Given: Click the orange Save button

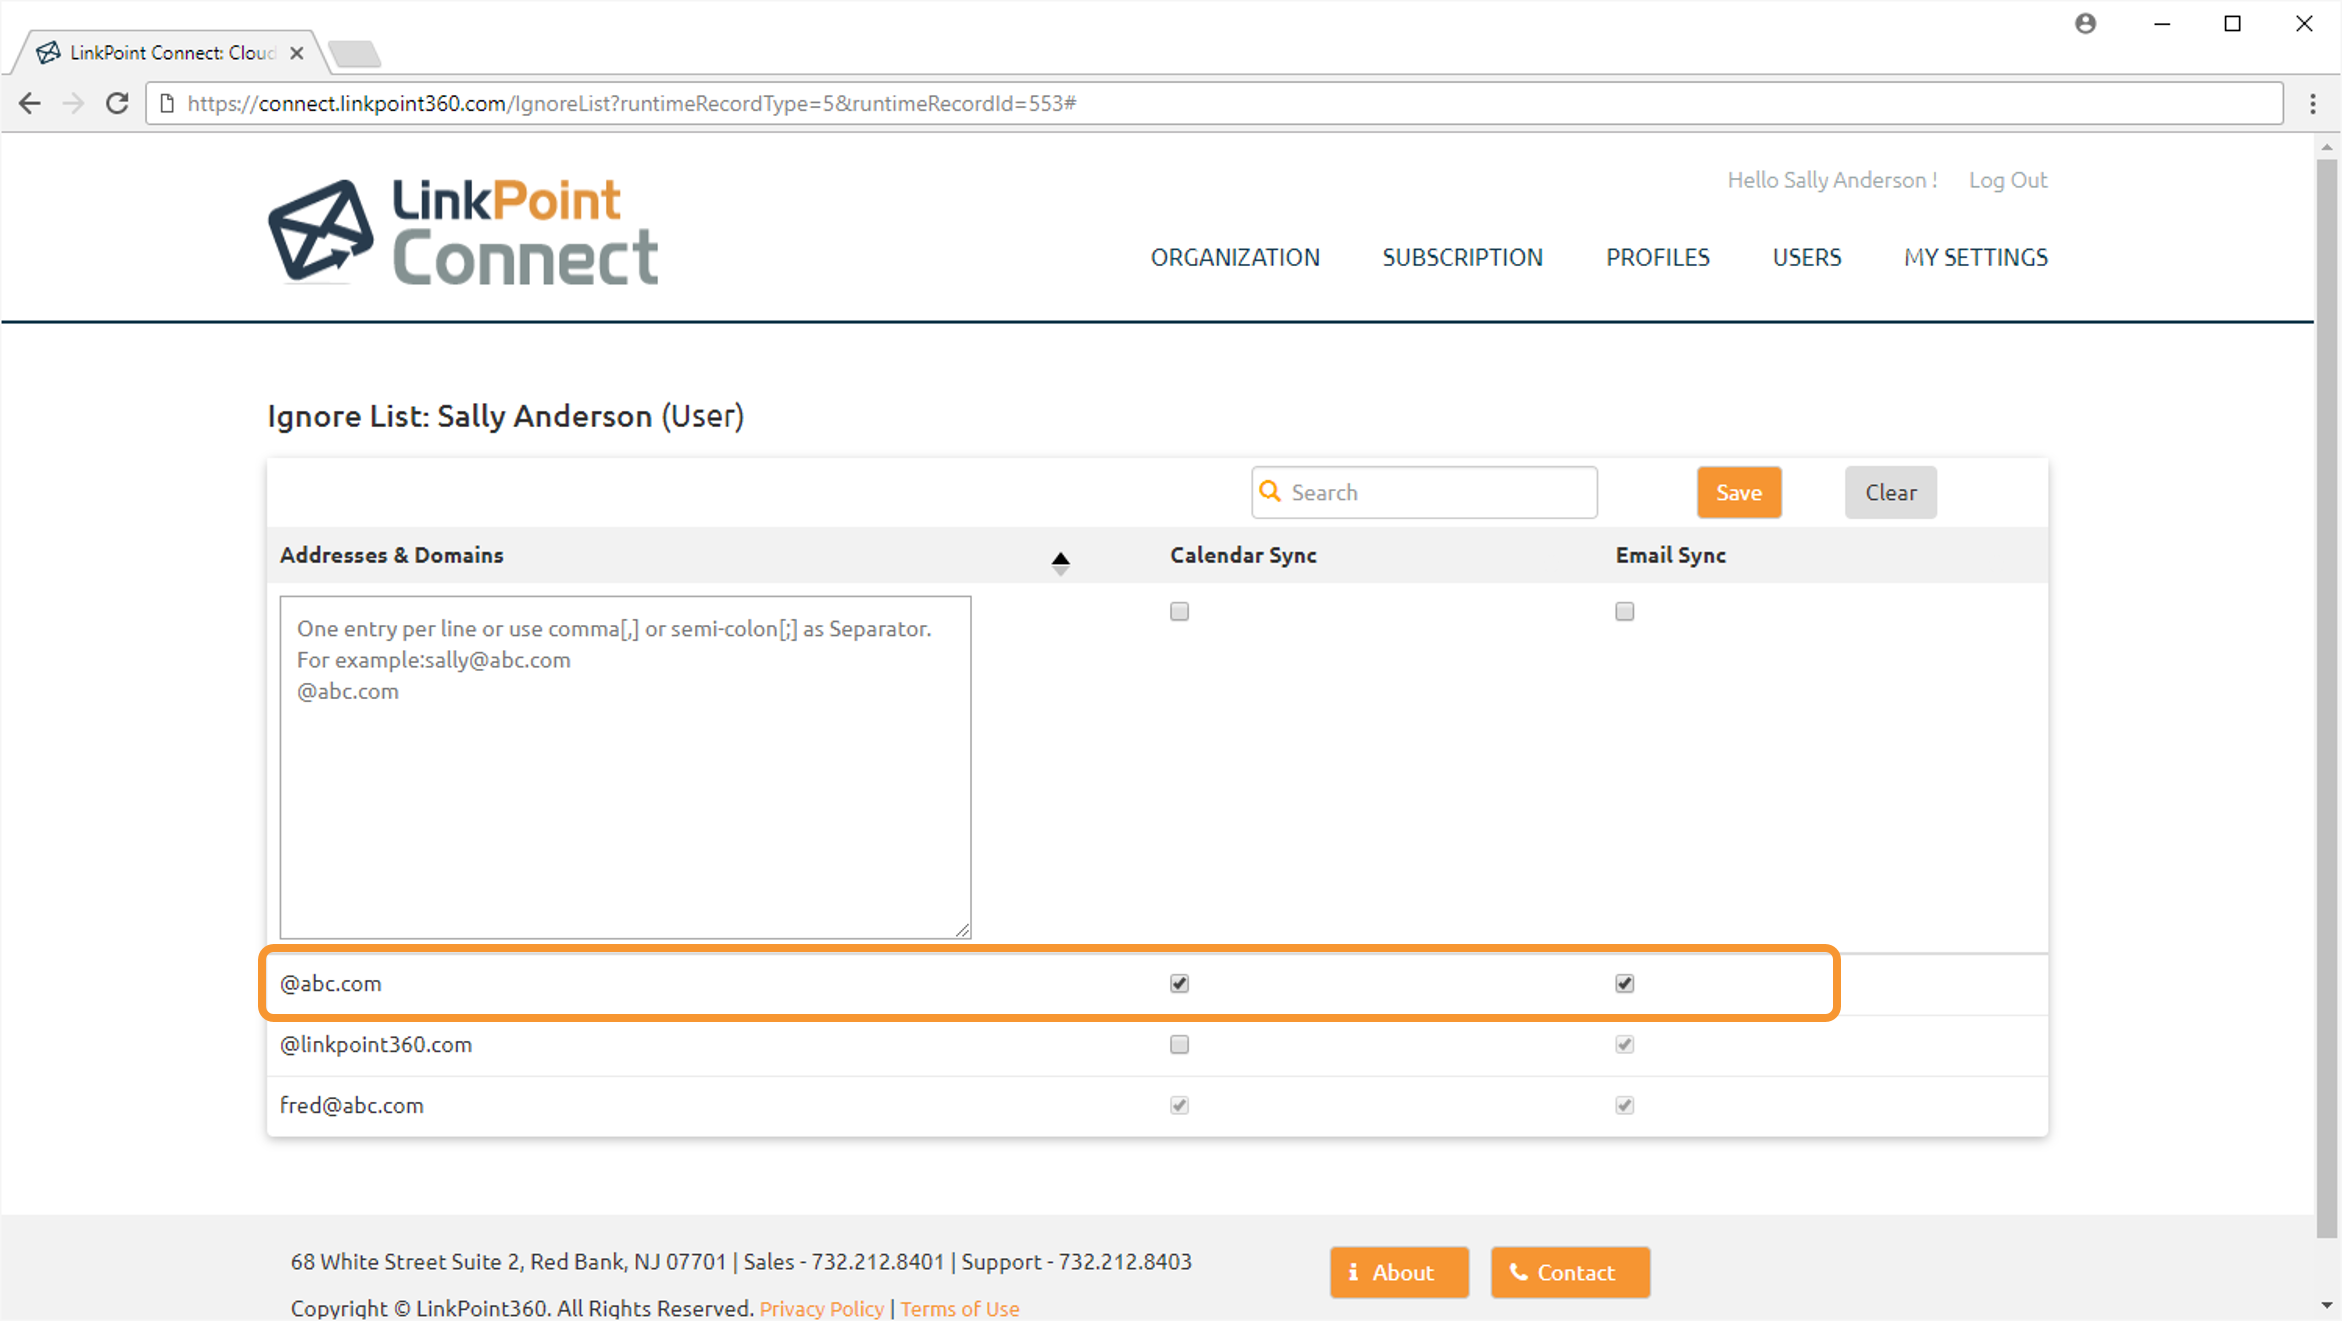Looking at the screenshot, I should (x=1738, y=492).
